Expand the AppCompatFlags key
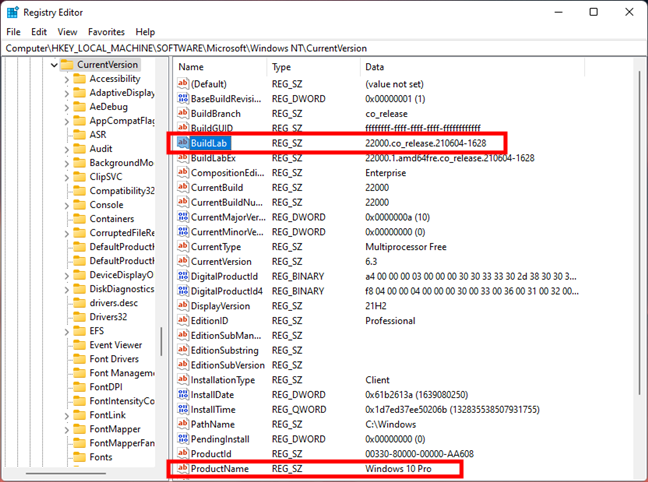Viewport: 648px width, 482px height. tap(67, 122)
